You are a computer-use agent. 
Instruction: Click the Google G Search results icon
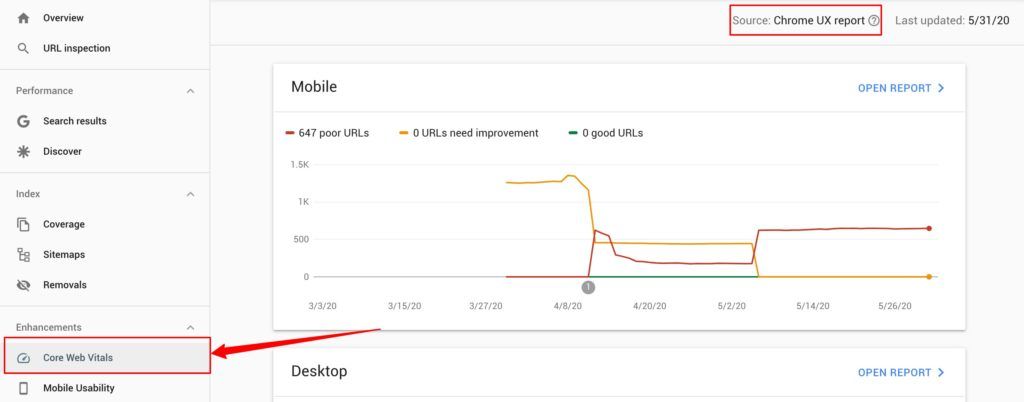24,121
